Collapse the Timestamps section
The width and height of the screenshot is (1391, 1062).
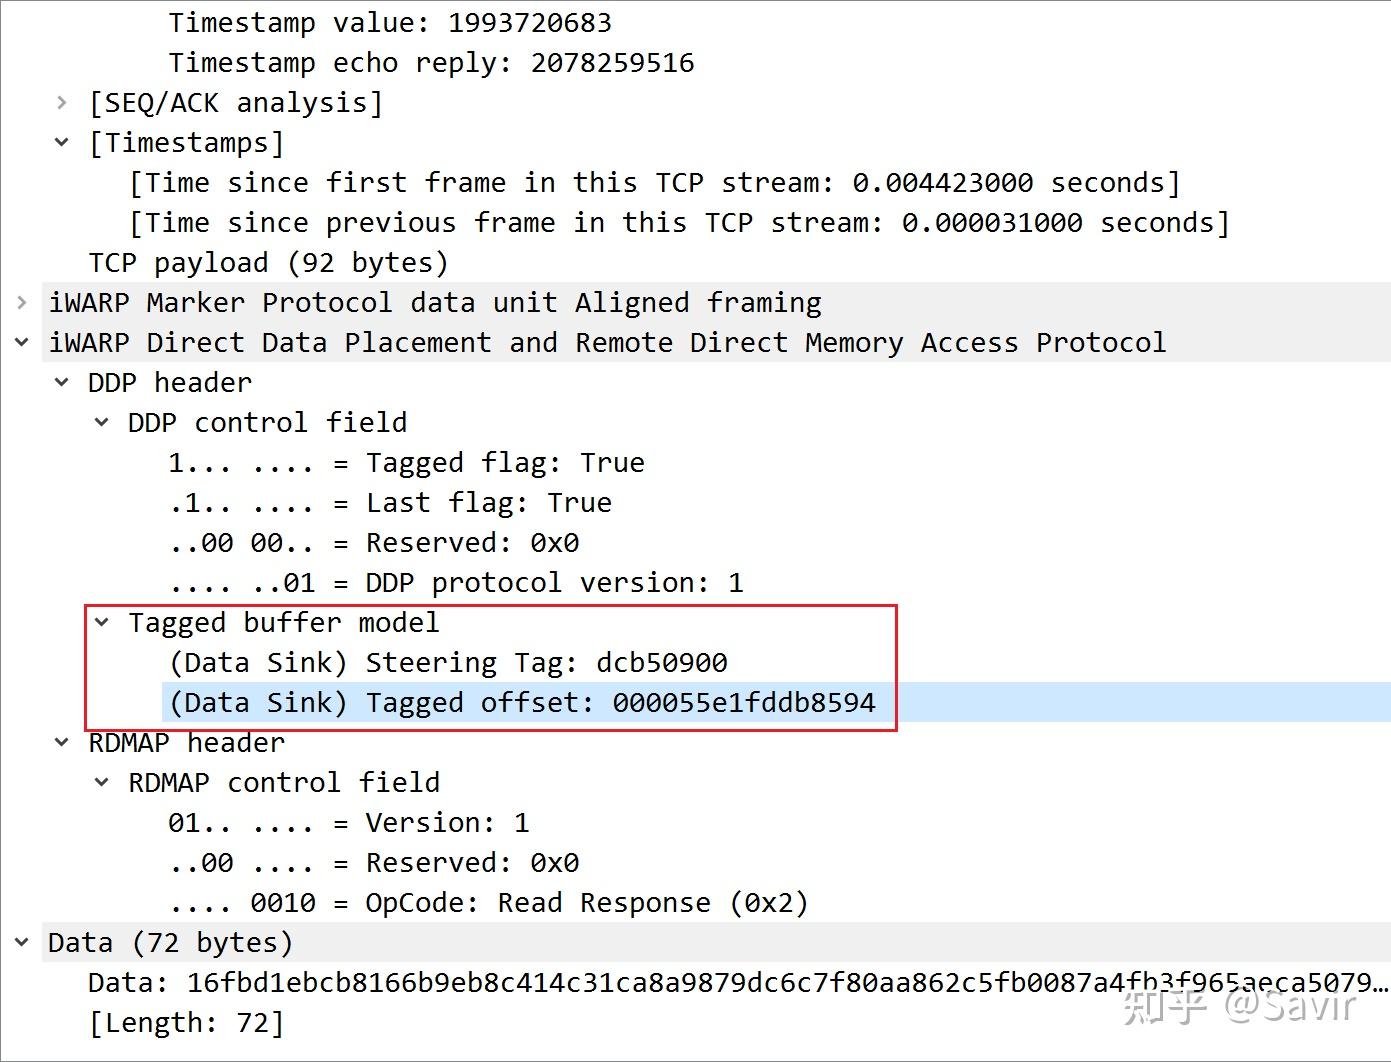63,141
